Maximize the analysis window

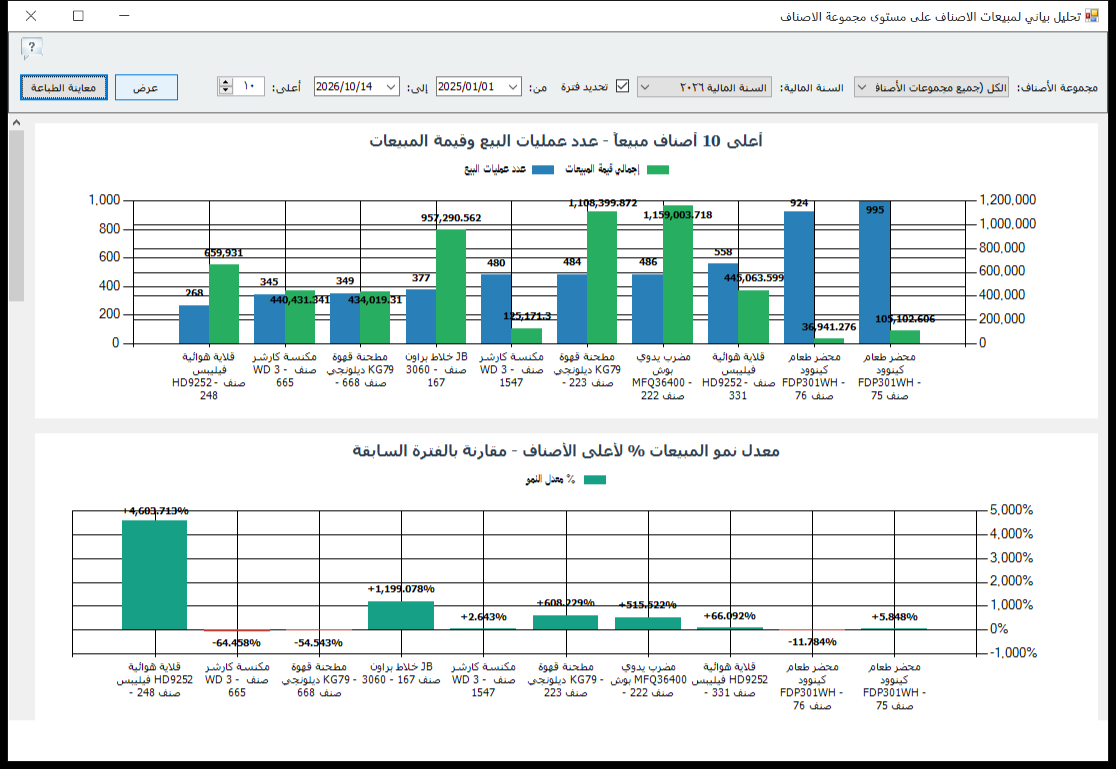(x=78, y=16)
